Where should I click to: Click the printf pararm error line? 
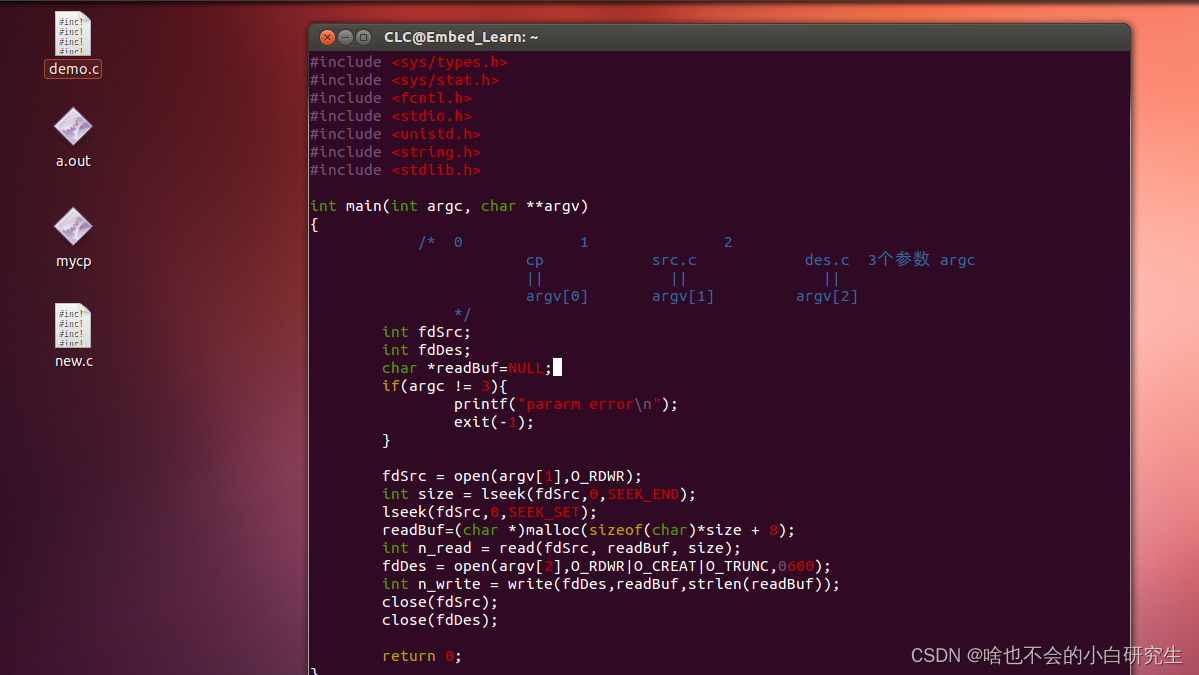tap(565, 403)
